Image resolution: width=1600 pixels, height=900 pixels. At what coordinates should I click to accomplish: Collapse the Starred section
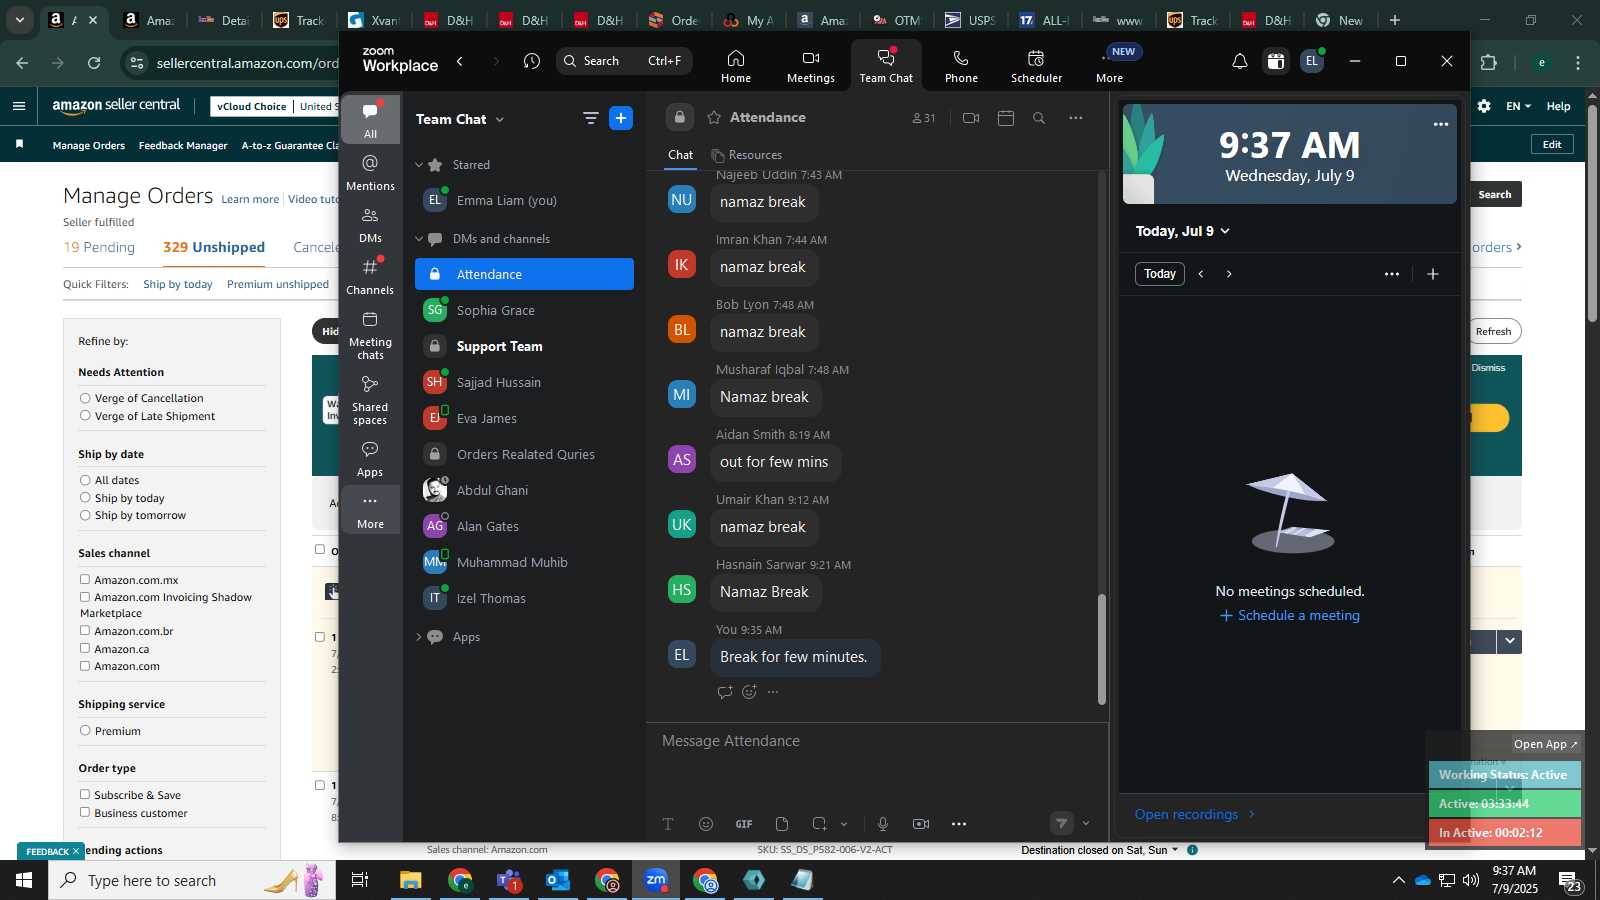pyautogui.click(x=419, y=165)
